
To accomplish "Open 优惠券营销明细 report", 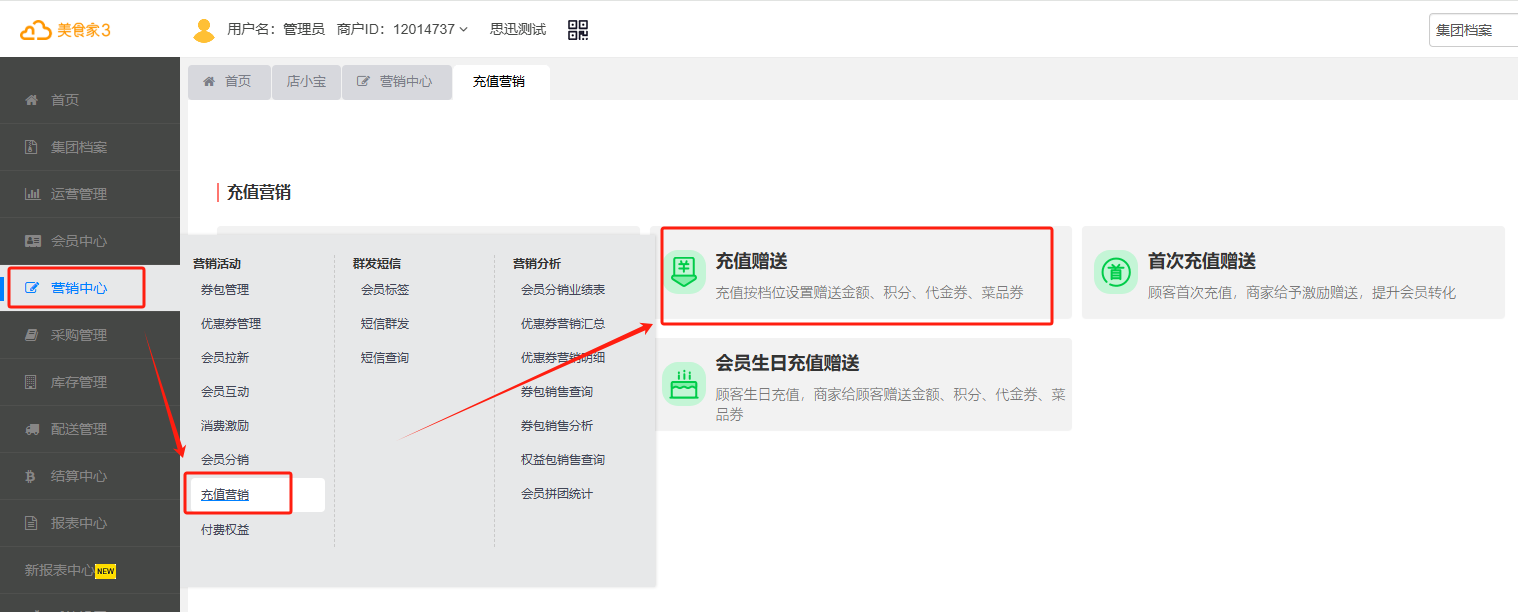I will click(563, 358).
